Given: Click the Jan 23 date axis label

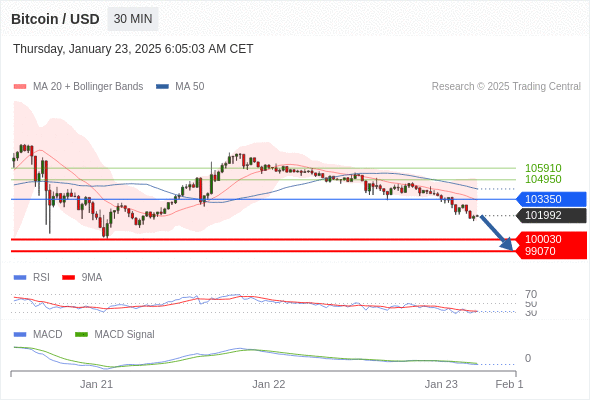Looking at the screenshot, I should (x=441, y=384).
